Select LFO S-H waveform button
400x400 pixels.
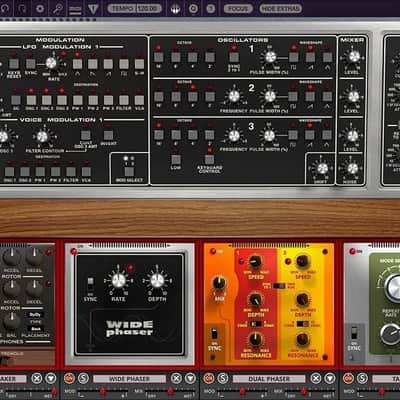tap(139, 64)
